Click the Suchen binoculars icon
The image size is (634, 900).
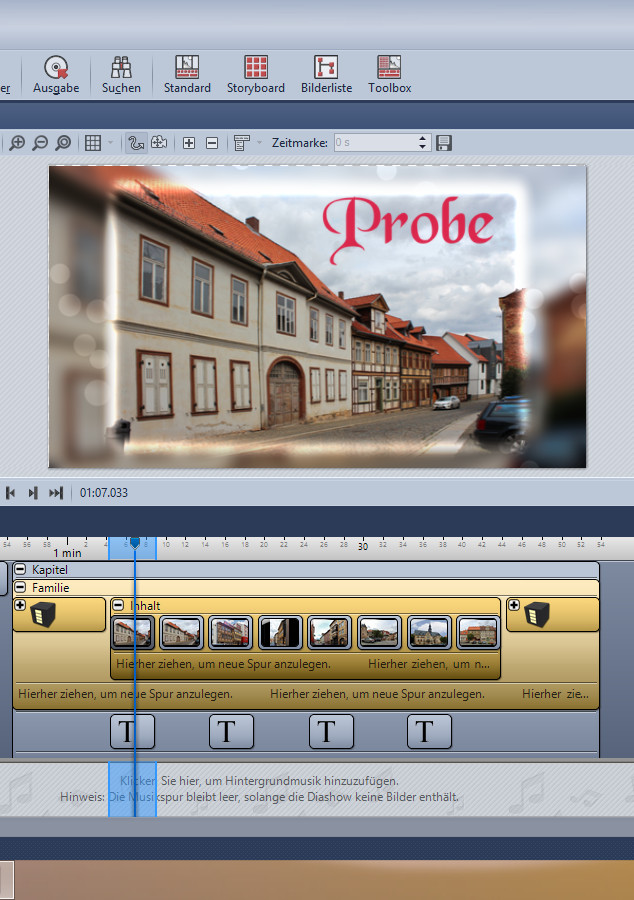click(121, 75)
